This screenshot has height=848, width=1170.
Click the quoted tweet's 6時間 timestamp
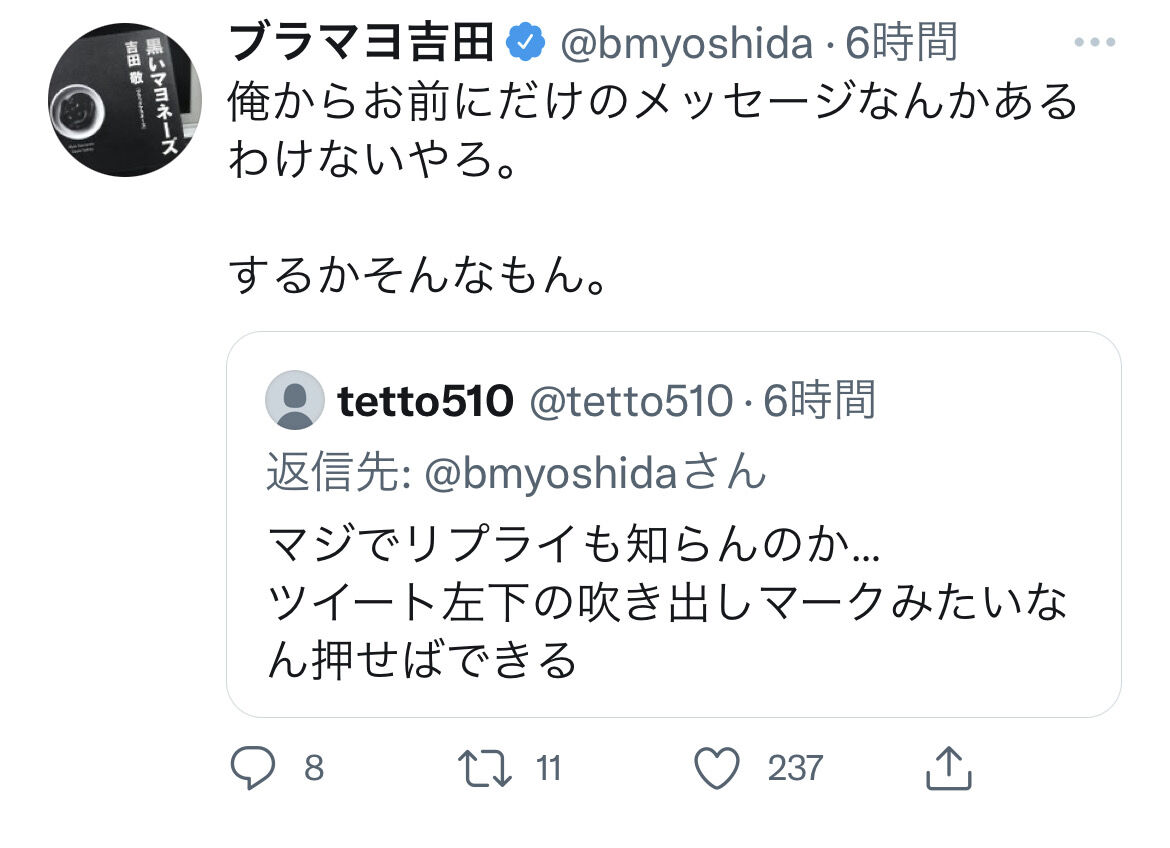[x=820, y=401]
